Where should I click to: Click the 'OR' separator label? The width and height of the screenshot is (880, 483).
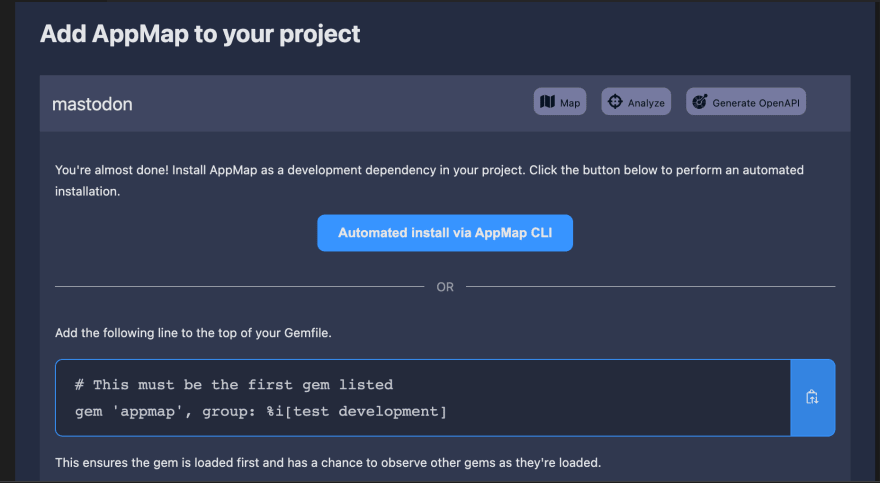445,287
